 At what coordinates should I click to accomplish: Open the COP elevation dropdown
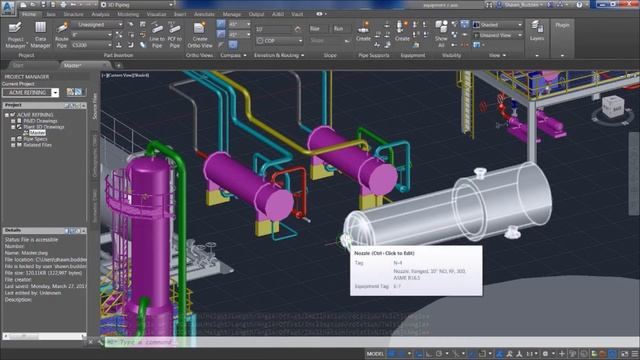(x=280, y=41)
